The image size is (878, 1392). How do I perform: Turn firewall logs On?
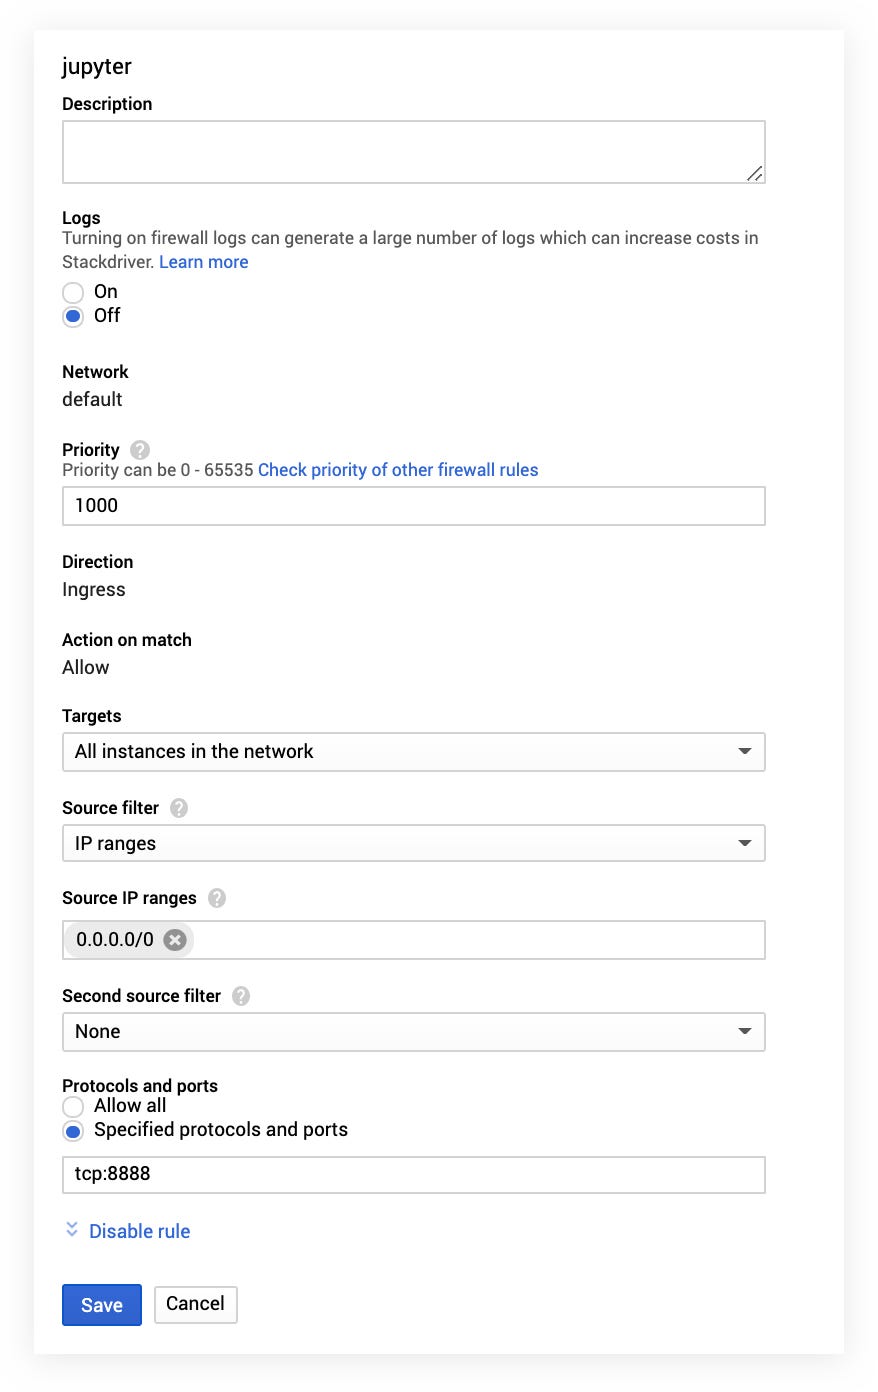coord(73,293)
